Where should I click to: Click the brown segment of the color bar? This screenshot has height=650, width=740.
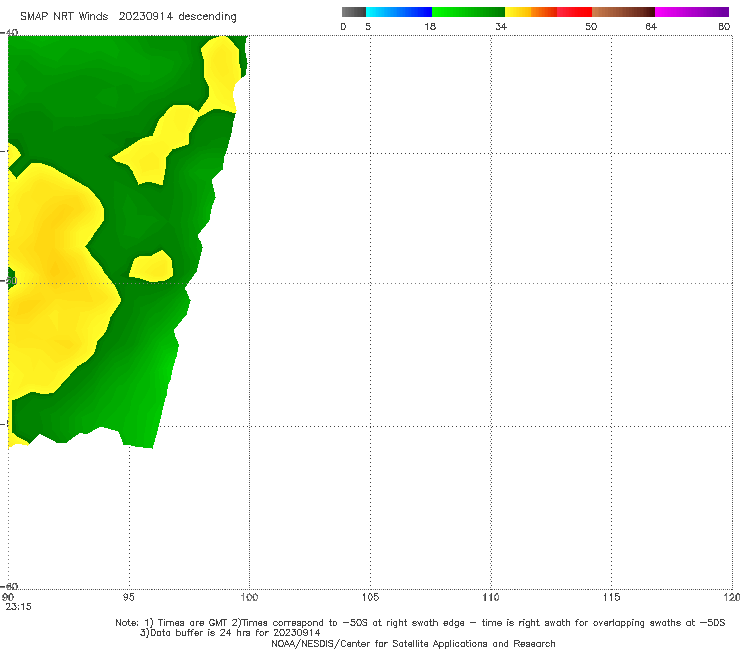pos(623,12)
